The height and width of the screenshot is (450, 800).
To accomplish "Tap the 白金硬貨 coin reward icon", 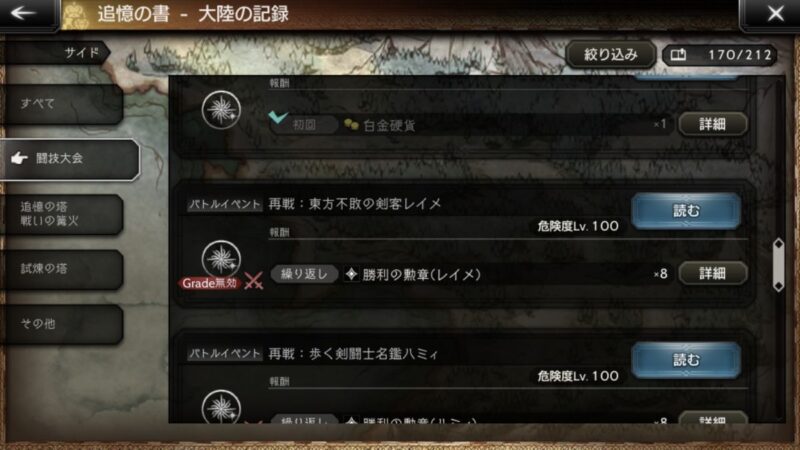I will pyautogui.click(x=351, y=124).
